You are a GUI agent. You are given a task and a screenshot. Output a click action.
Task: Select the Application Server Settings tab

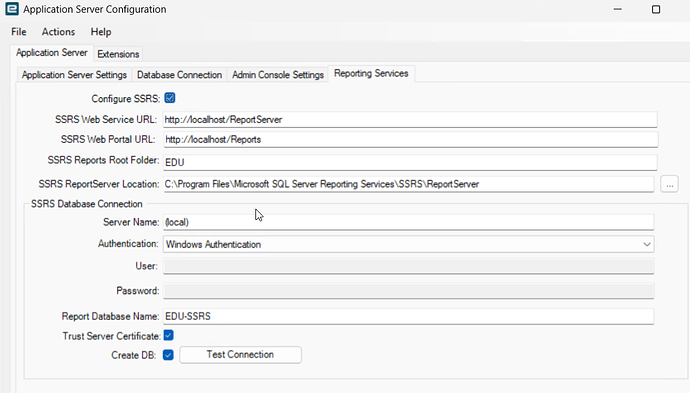74,75
